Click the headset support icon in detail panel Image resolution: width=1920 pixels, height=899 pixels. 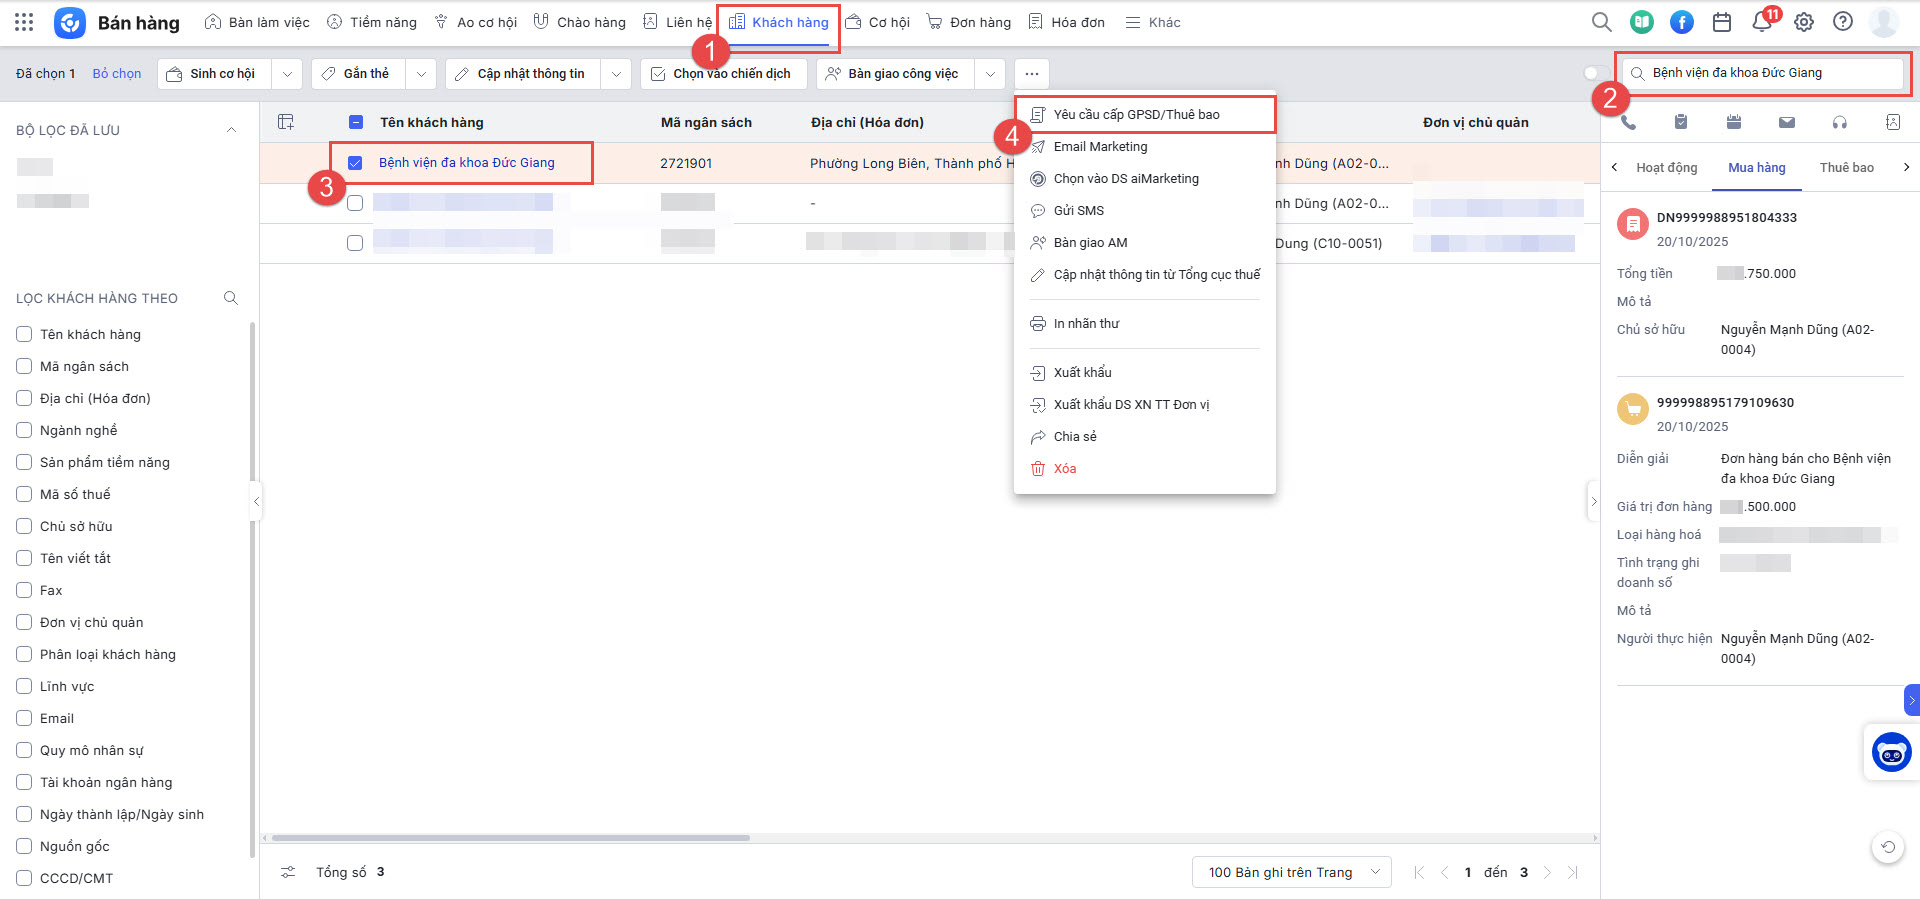tap(1840, 122)
